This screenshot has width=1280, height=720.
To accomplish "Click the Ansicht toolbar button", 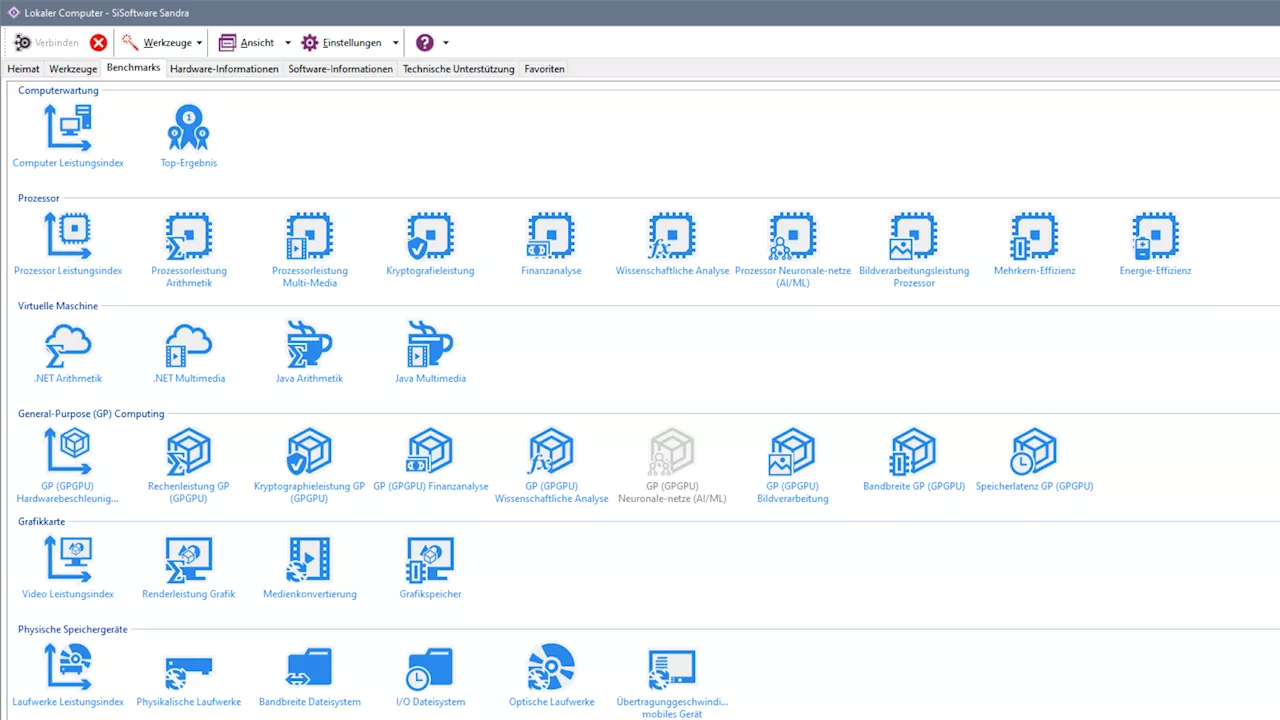I will [x=246, y=43].
